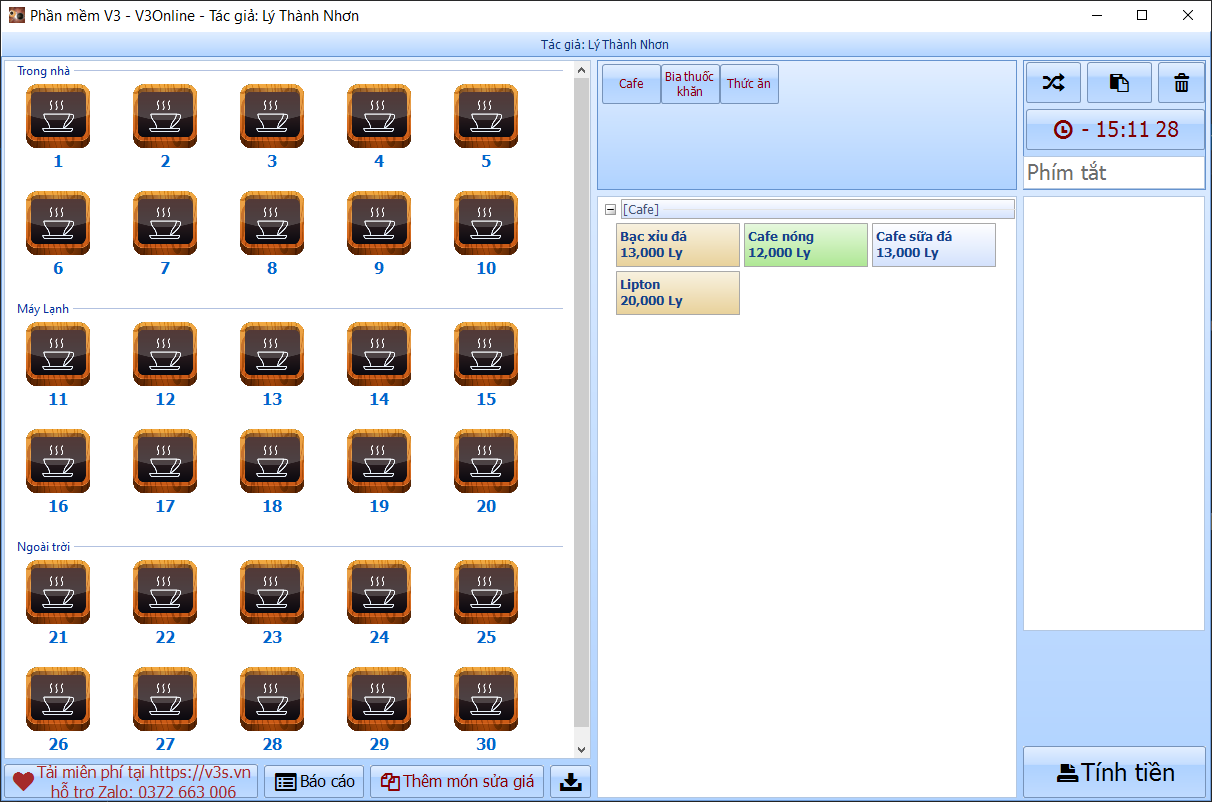Collapse the [Cafe] product group
This screenshot has height=802, width=1212.
coord(609,209)
